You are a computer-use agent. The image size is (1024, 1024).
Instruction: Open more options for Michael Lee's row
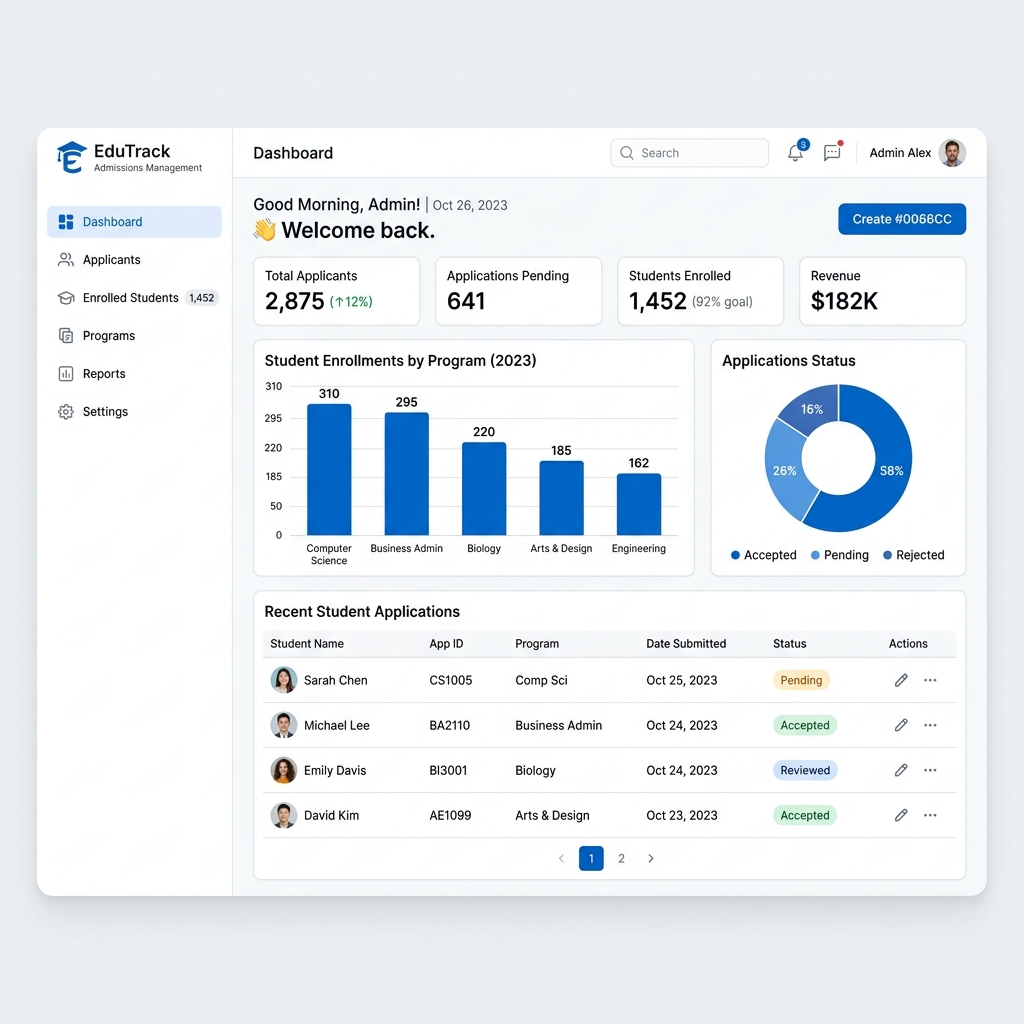[x=930, y=726]
